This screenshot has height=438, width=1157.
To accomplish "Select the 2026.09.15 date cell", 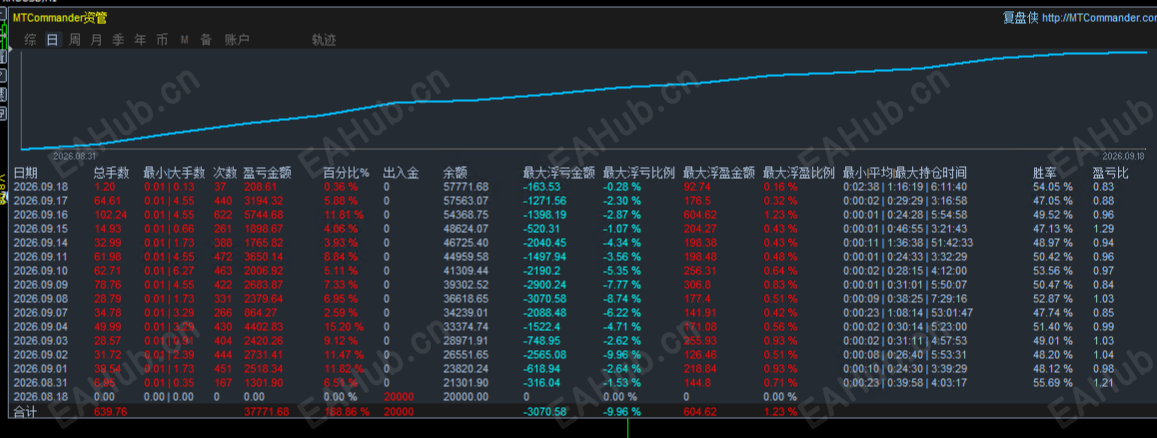I will point(41,228).
